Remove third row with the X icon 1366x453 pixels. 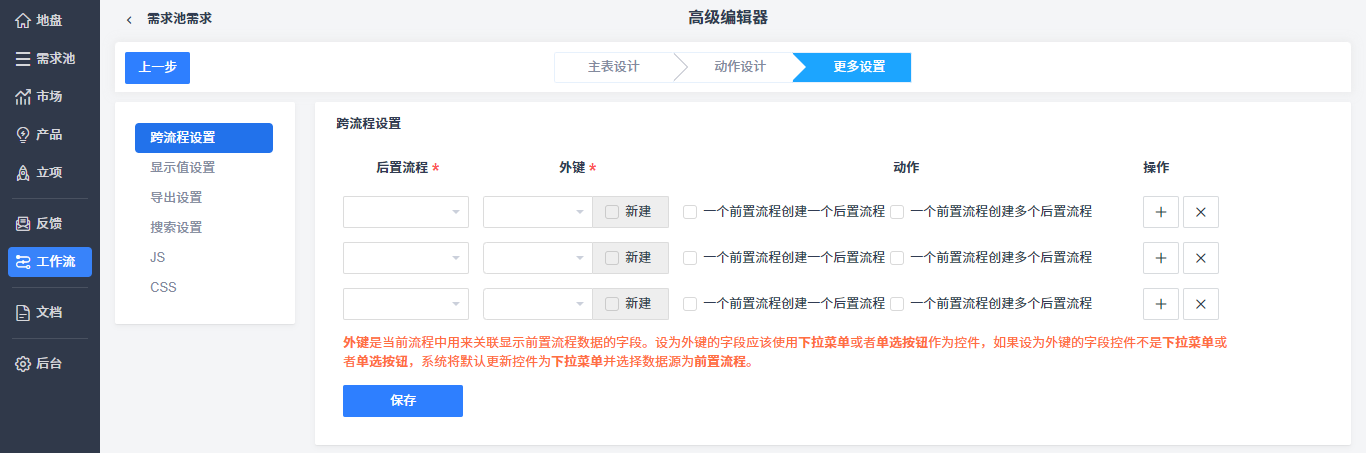pyautogui.click(x=1201, y=304)
